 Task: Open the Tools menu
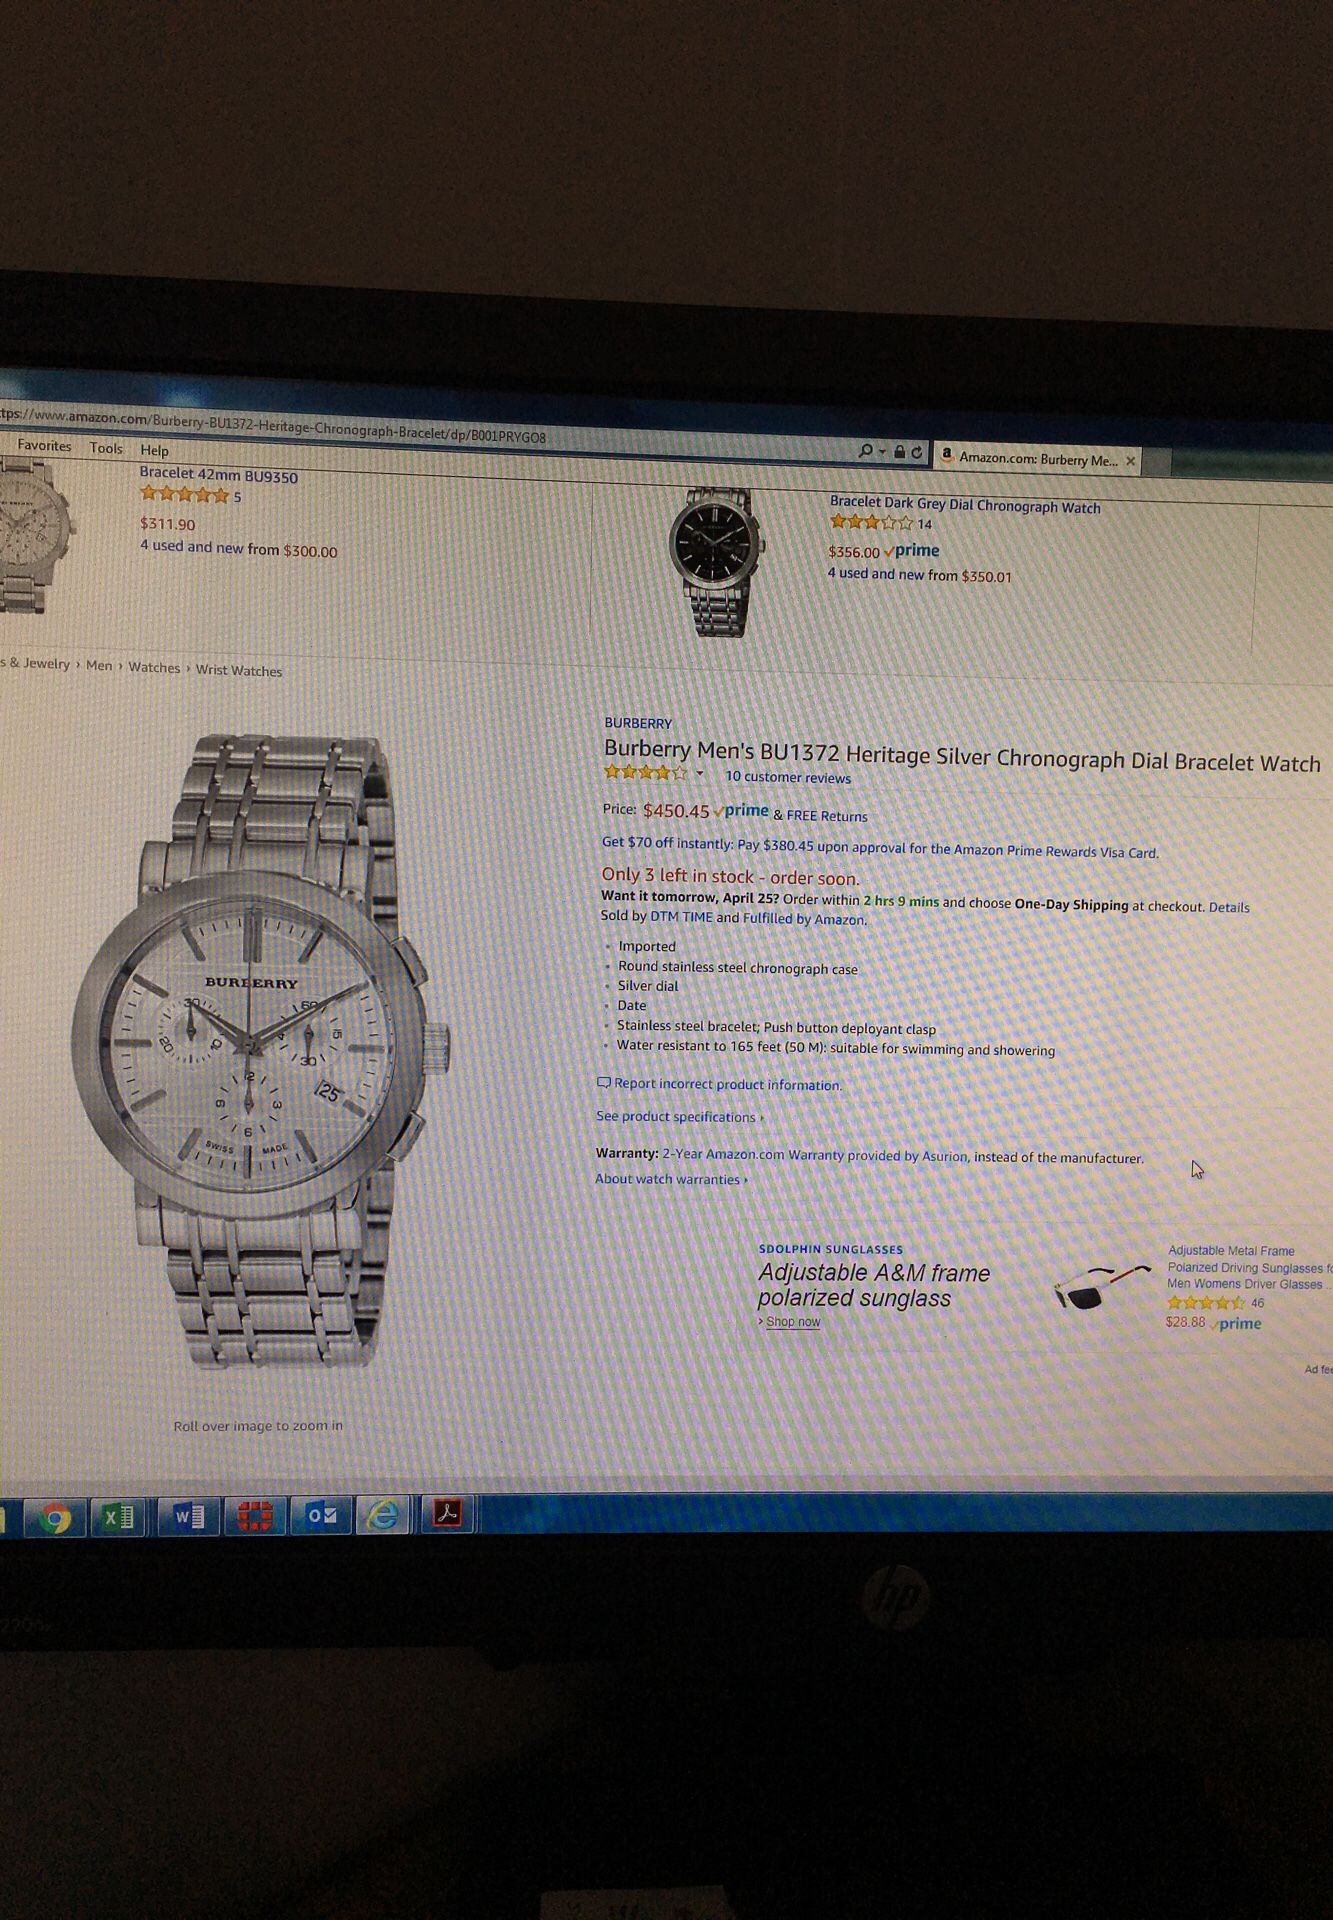pyautogui.click(x=106, y=448)
